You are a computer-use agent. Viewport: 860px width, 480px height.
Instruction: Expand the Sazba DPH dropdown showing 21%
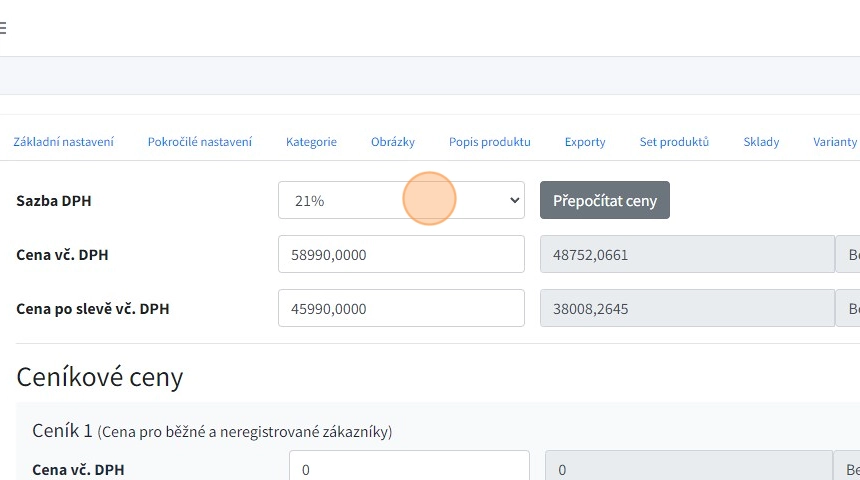pyautogui.click(x=401, y=200)
